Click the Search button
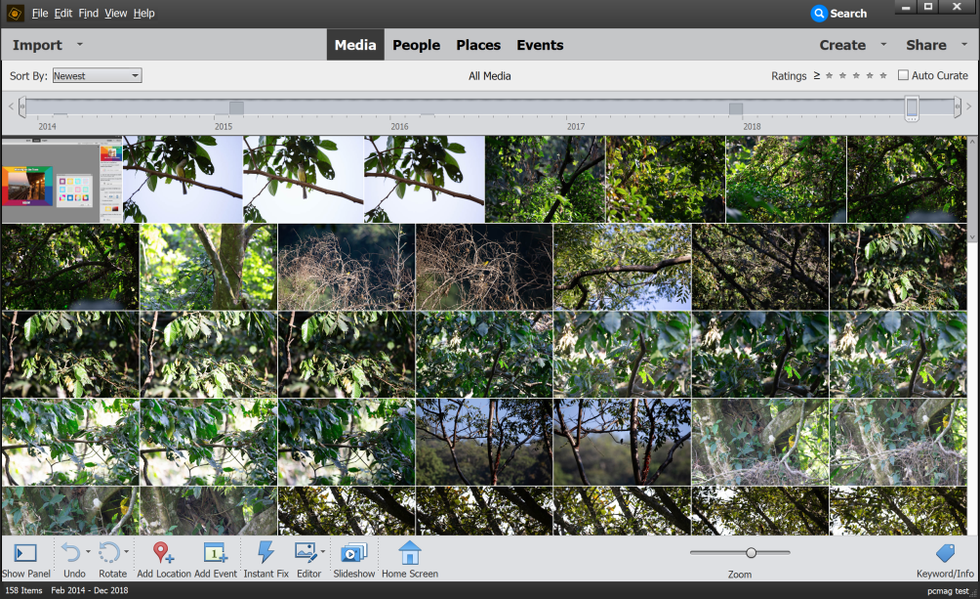 click(839, 13)
